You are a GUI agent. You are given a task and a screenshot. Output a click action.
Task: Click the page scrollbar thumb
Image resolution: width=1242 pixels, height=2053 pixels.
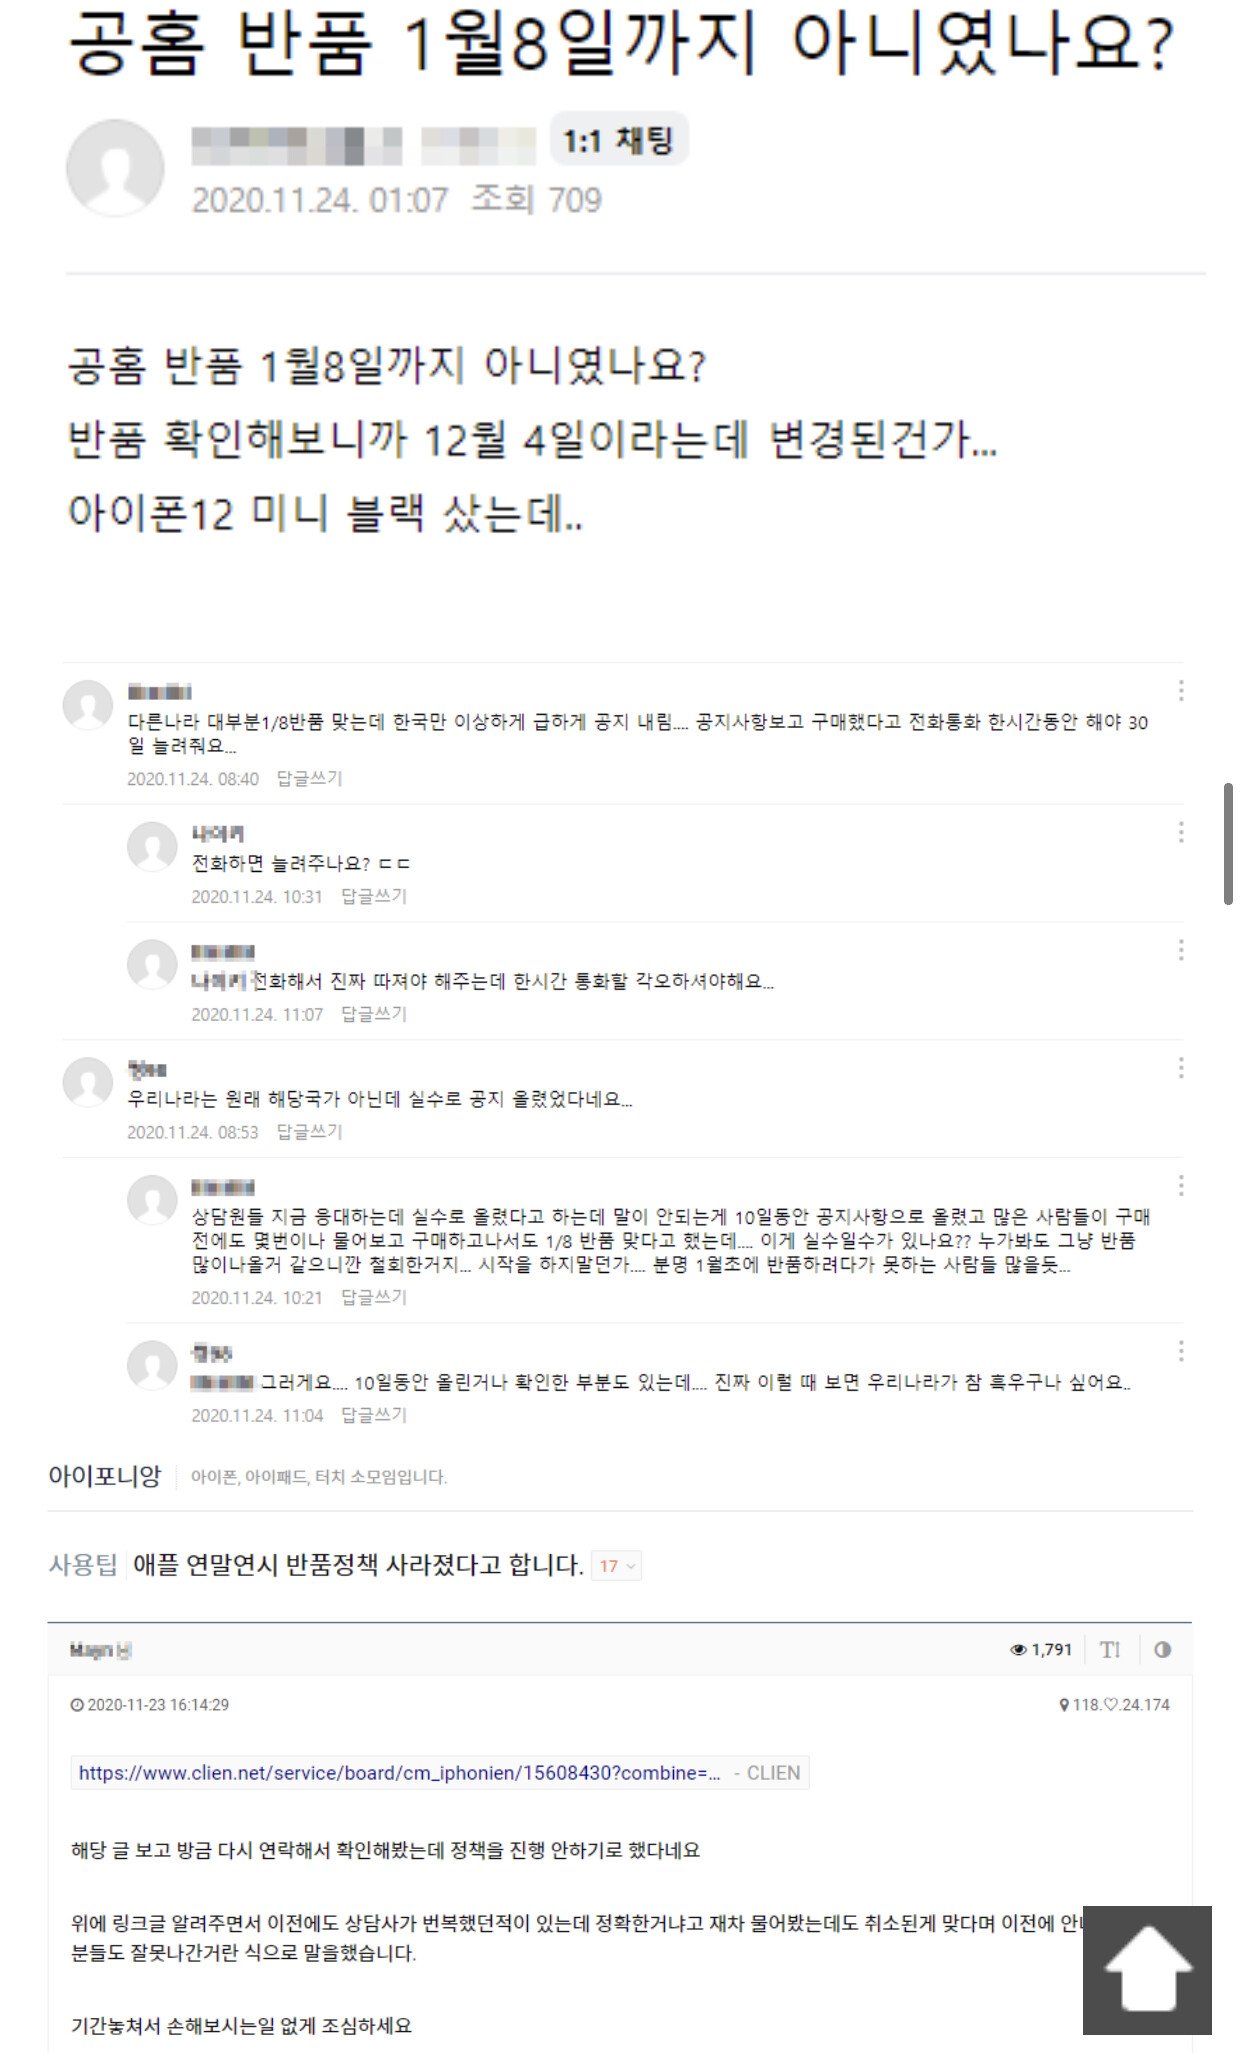coord(1228,844)
